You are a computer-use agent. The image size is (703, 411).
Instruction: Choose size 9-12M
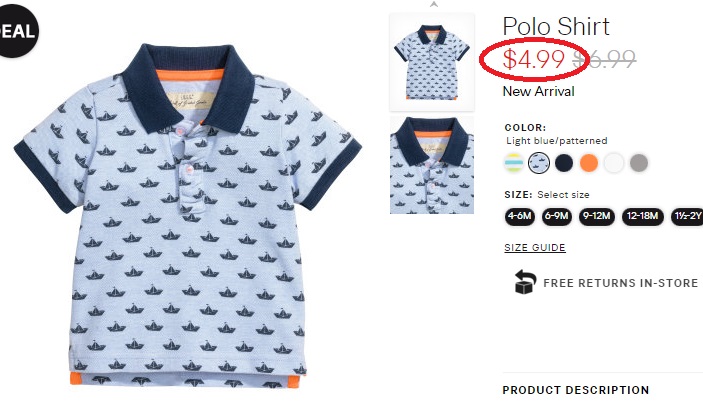click(x=596, y=215)
